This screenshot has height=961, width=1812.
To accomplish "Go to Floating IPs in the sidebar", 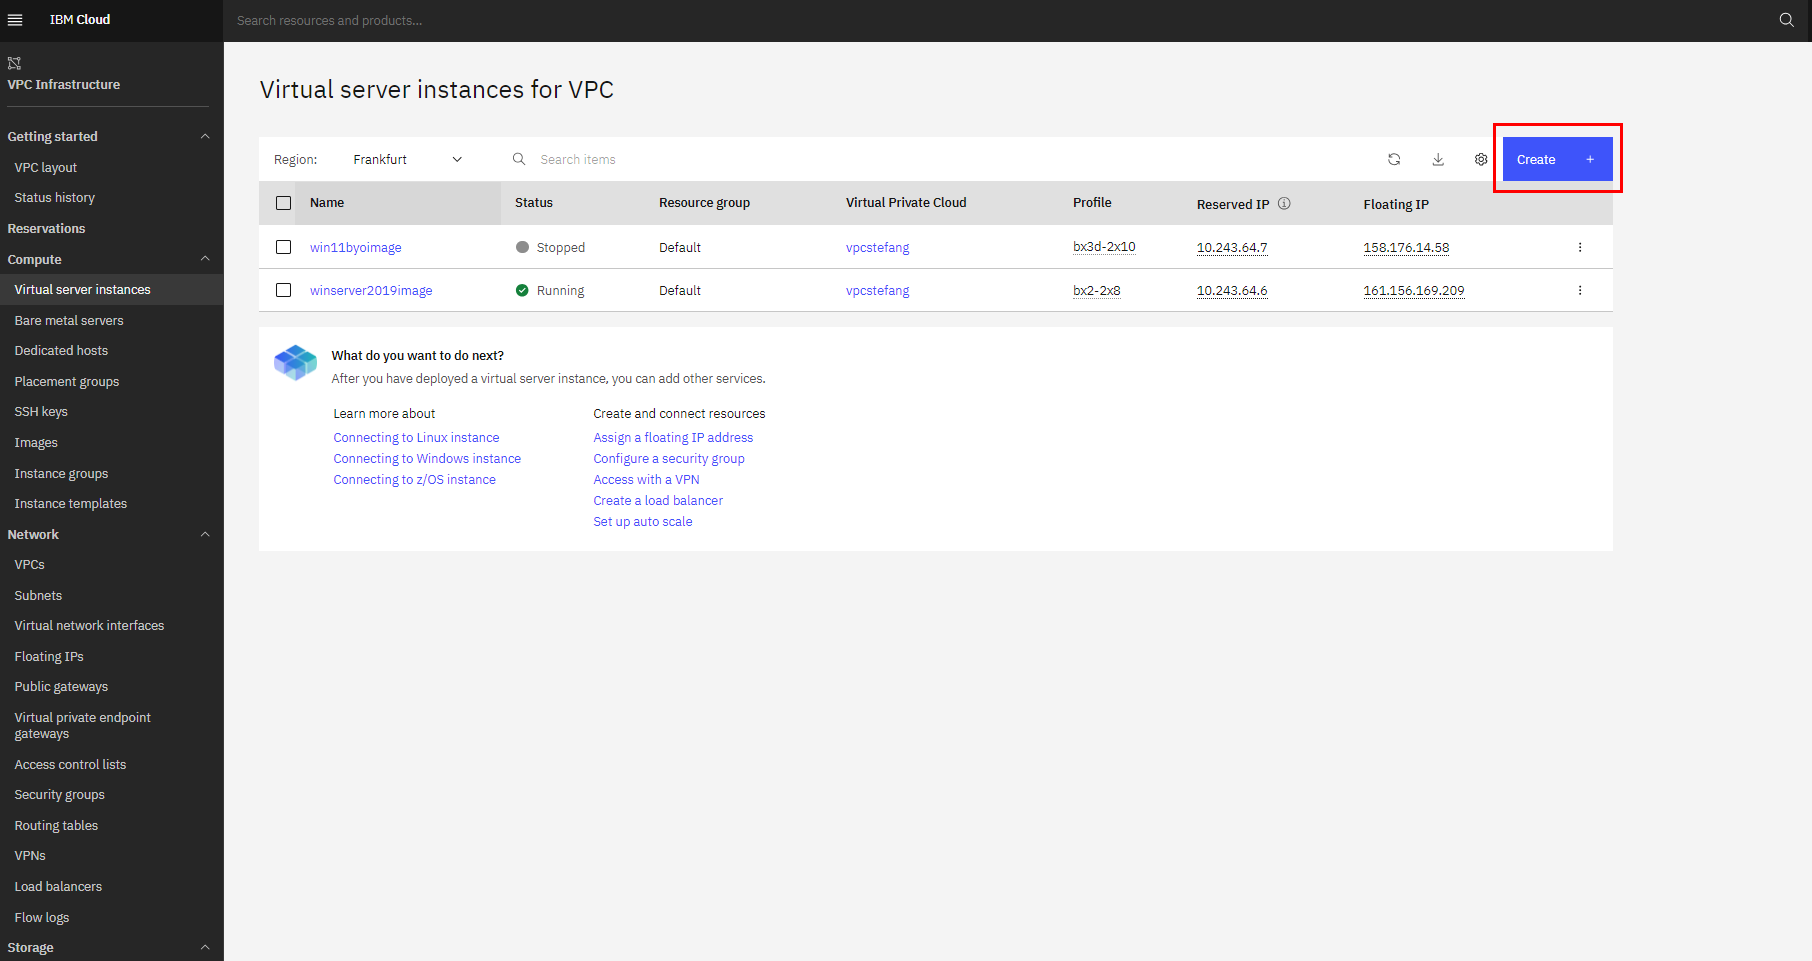I will point(49,656).
